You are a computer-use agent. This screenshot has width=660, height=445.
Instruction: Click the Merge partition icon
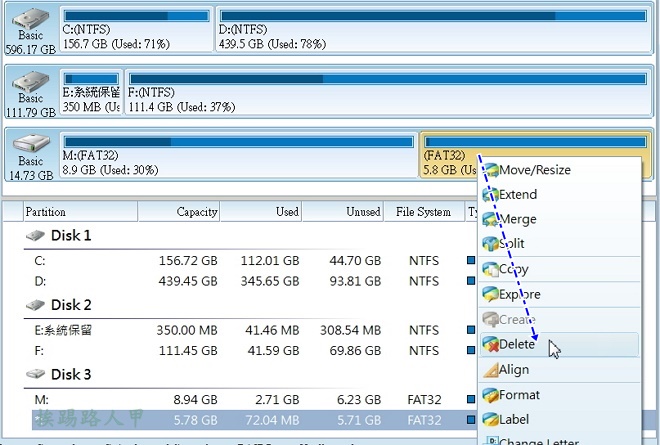(x=490, y=219)
